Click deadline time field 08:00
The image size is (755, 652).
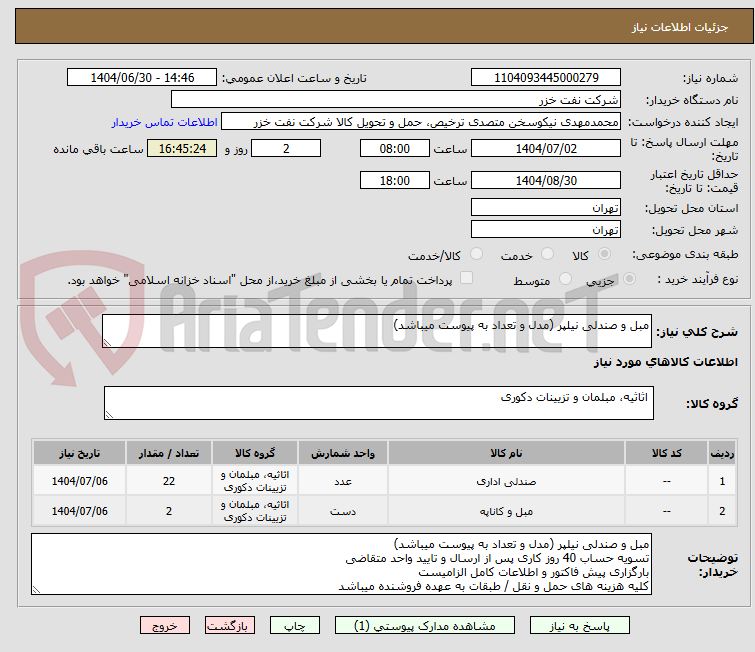395,148
